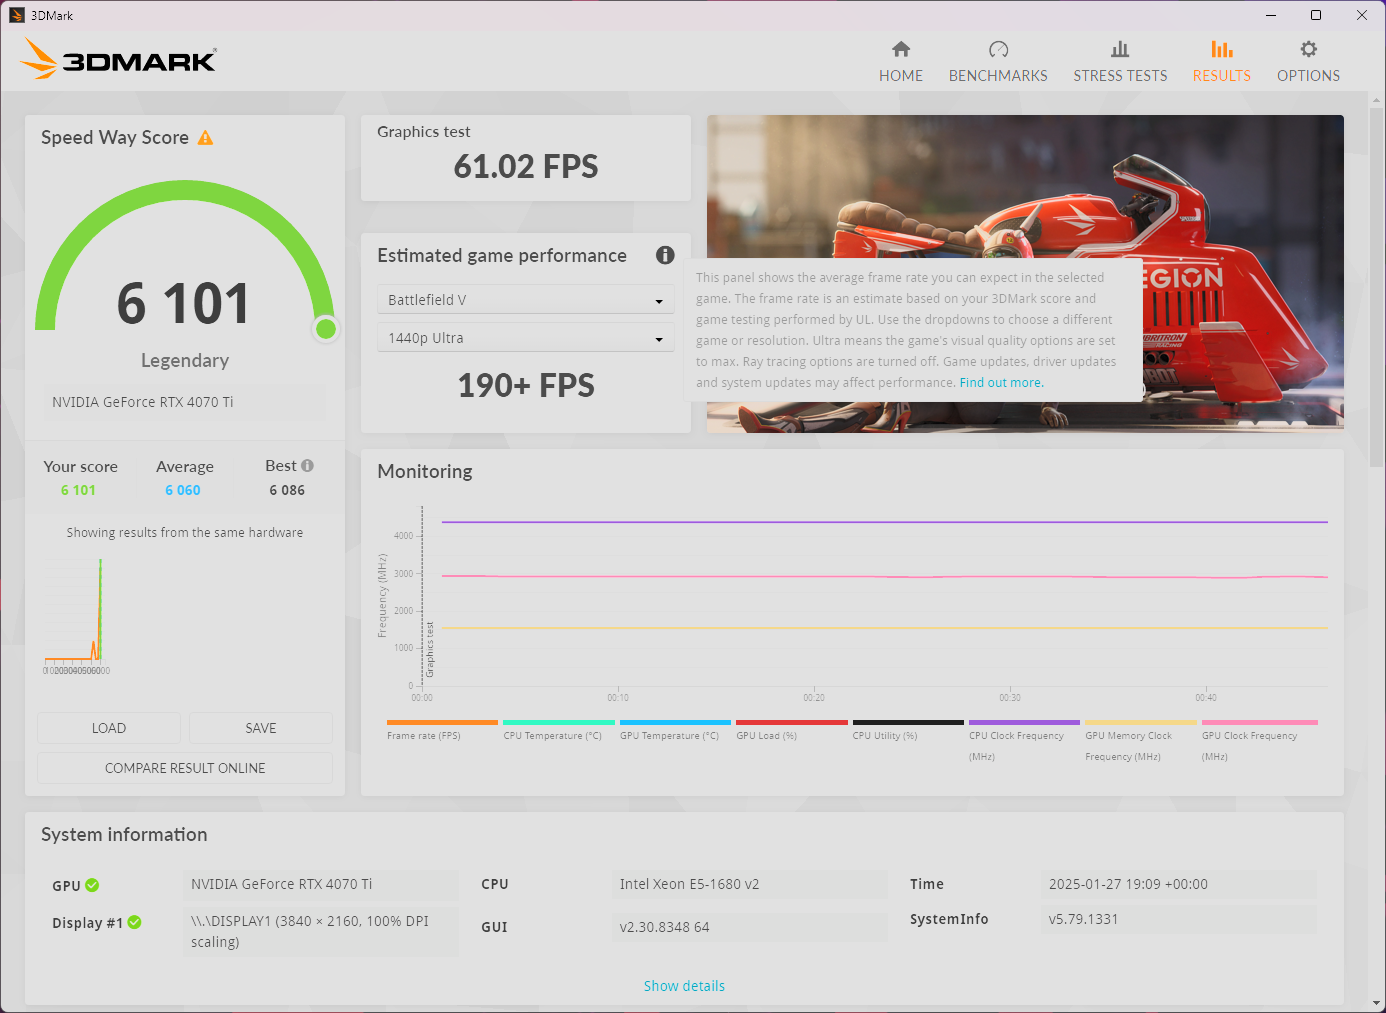
Task: Click COMPARE RESULT ONLINE button
Action: click(185, 768)
